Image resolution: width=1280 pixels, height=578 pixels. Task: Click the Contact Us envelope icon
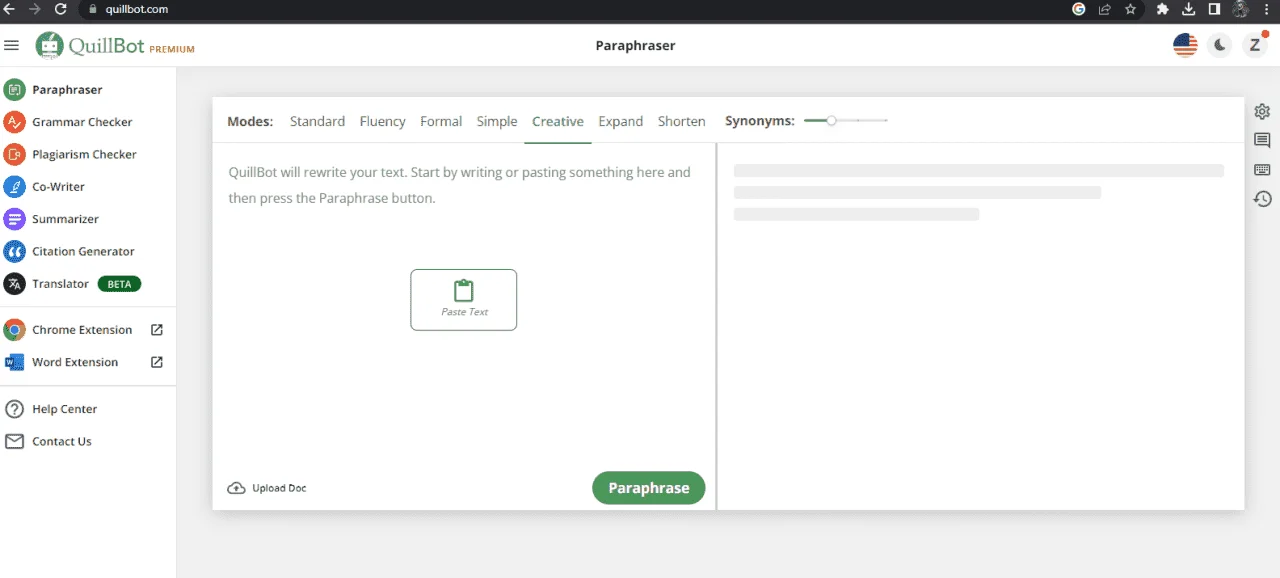click(14, 441)
